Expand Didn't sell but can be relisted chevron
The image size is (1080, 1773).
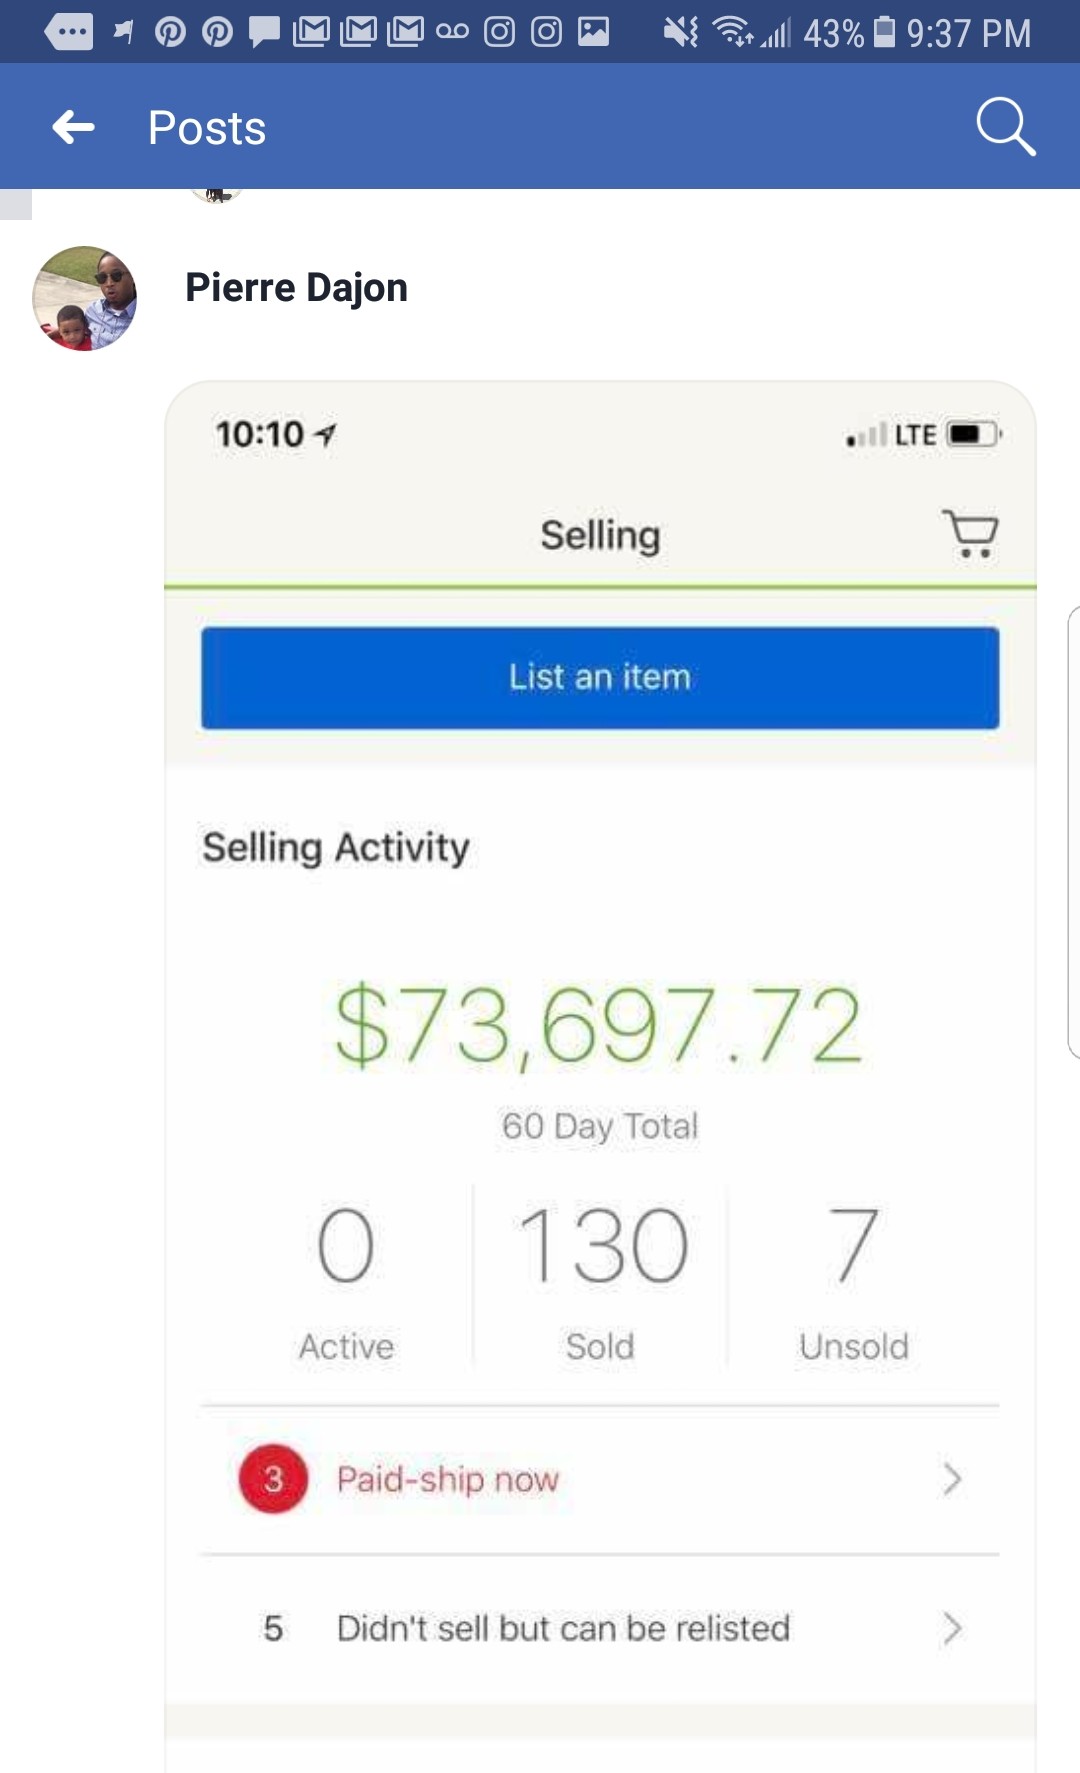click(x=952, y=1629)
